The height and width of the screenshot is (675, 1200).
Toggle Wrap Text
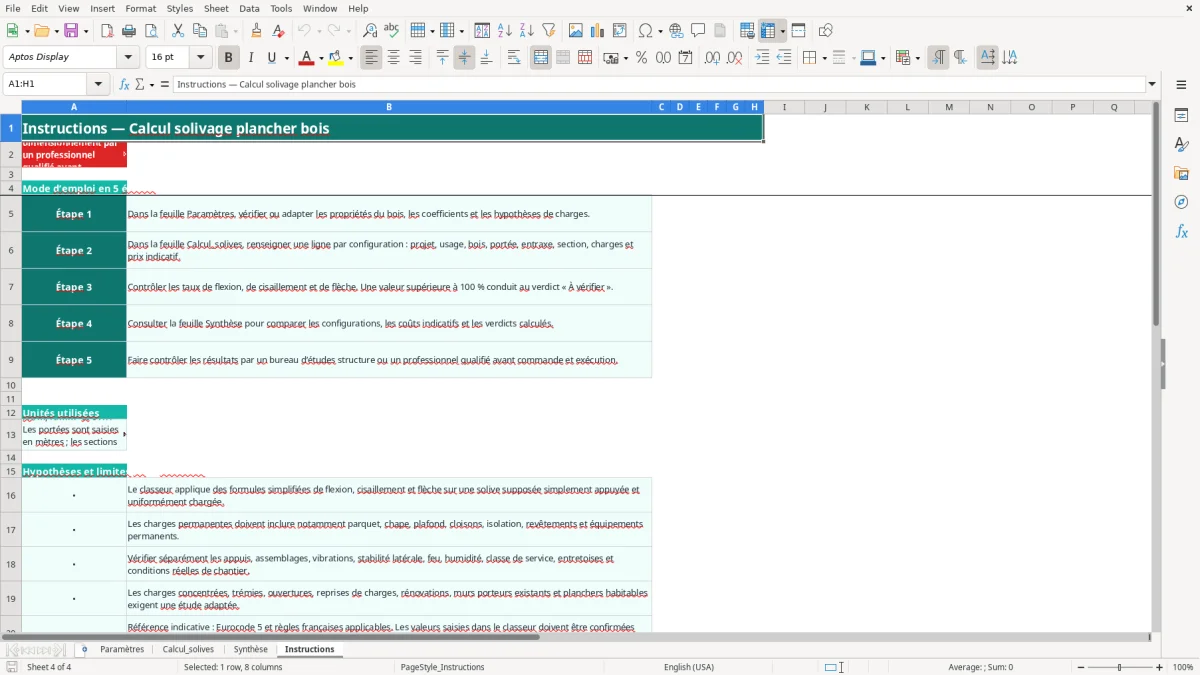click(x=513, y=58)
